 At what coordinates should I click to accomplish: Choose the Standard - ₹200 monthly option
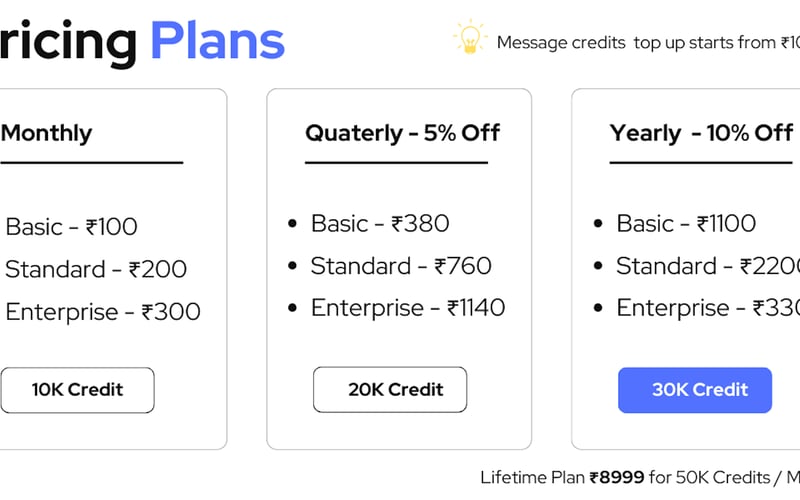pos(96,269)
